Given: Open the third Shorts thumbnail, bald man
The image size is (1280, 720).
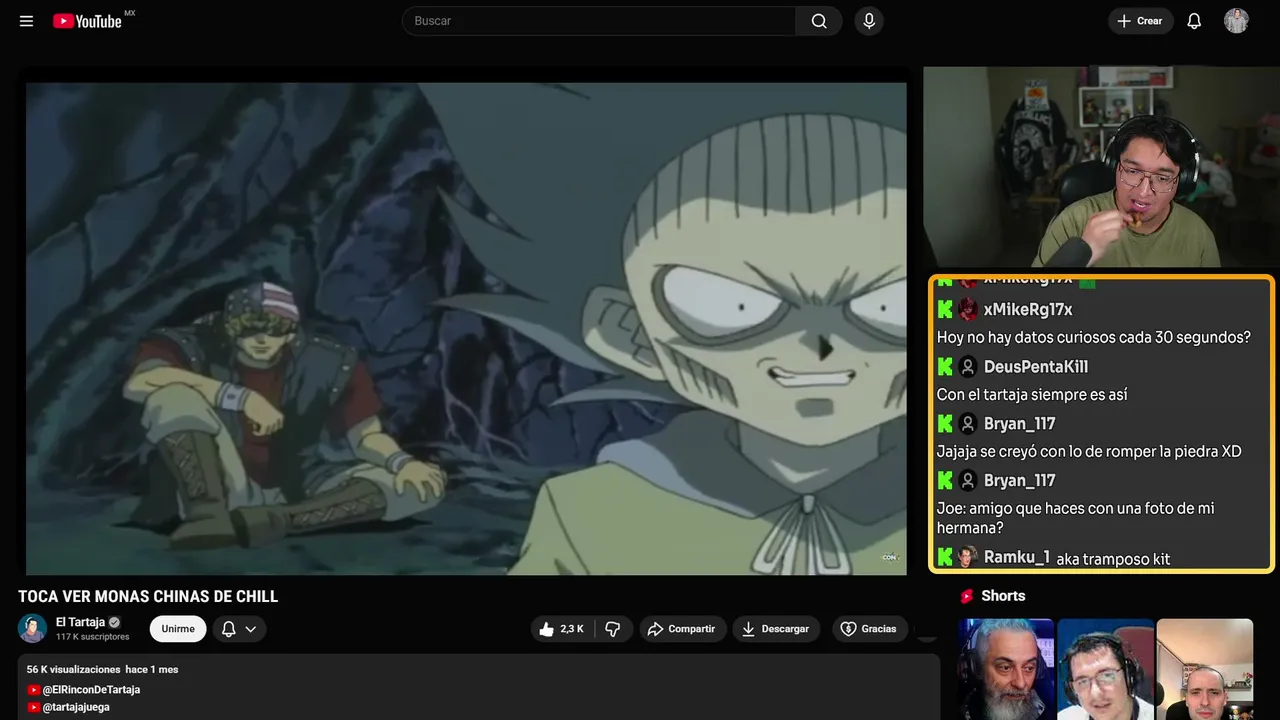Looking at the screenshot, I should point(1205,669).
